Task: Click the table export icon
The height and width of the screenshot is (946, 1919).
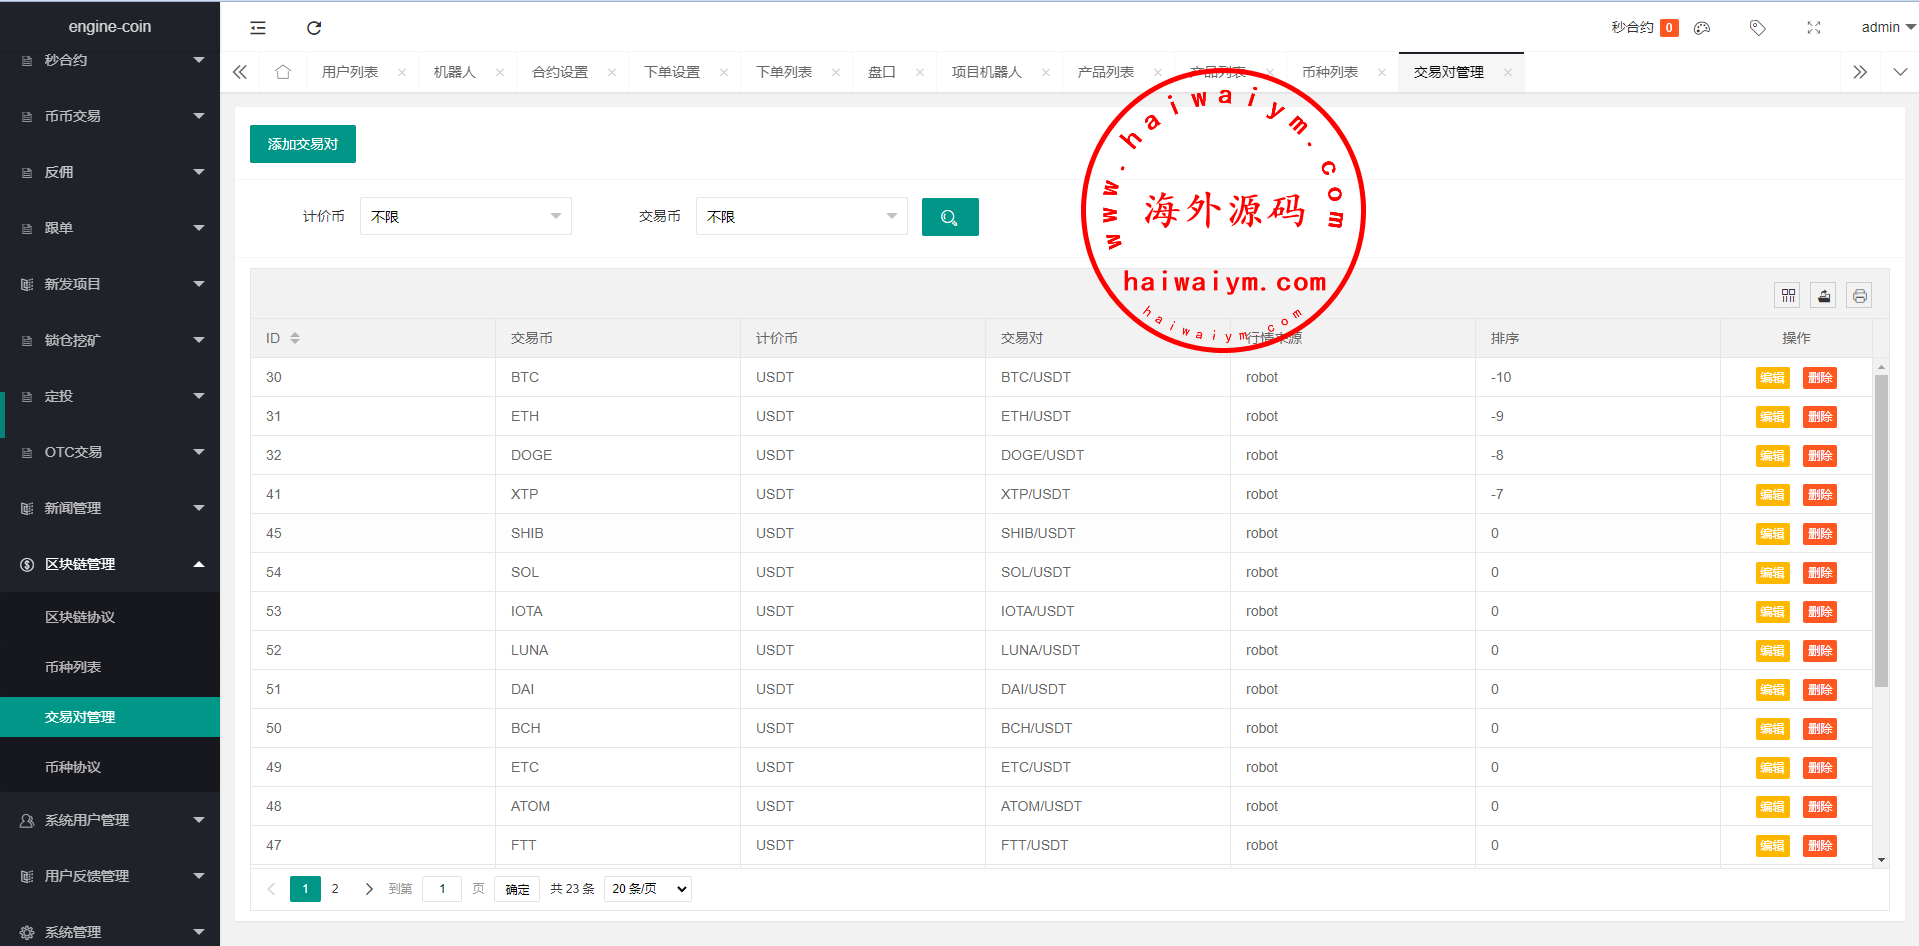Action: point(1824,295)
